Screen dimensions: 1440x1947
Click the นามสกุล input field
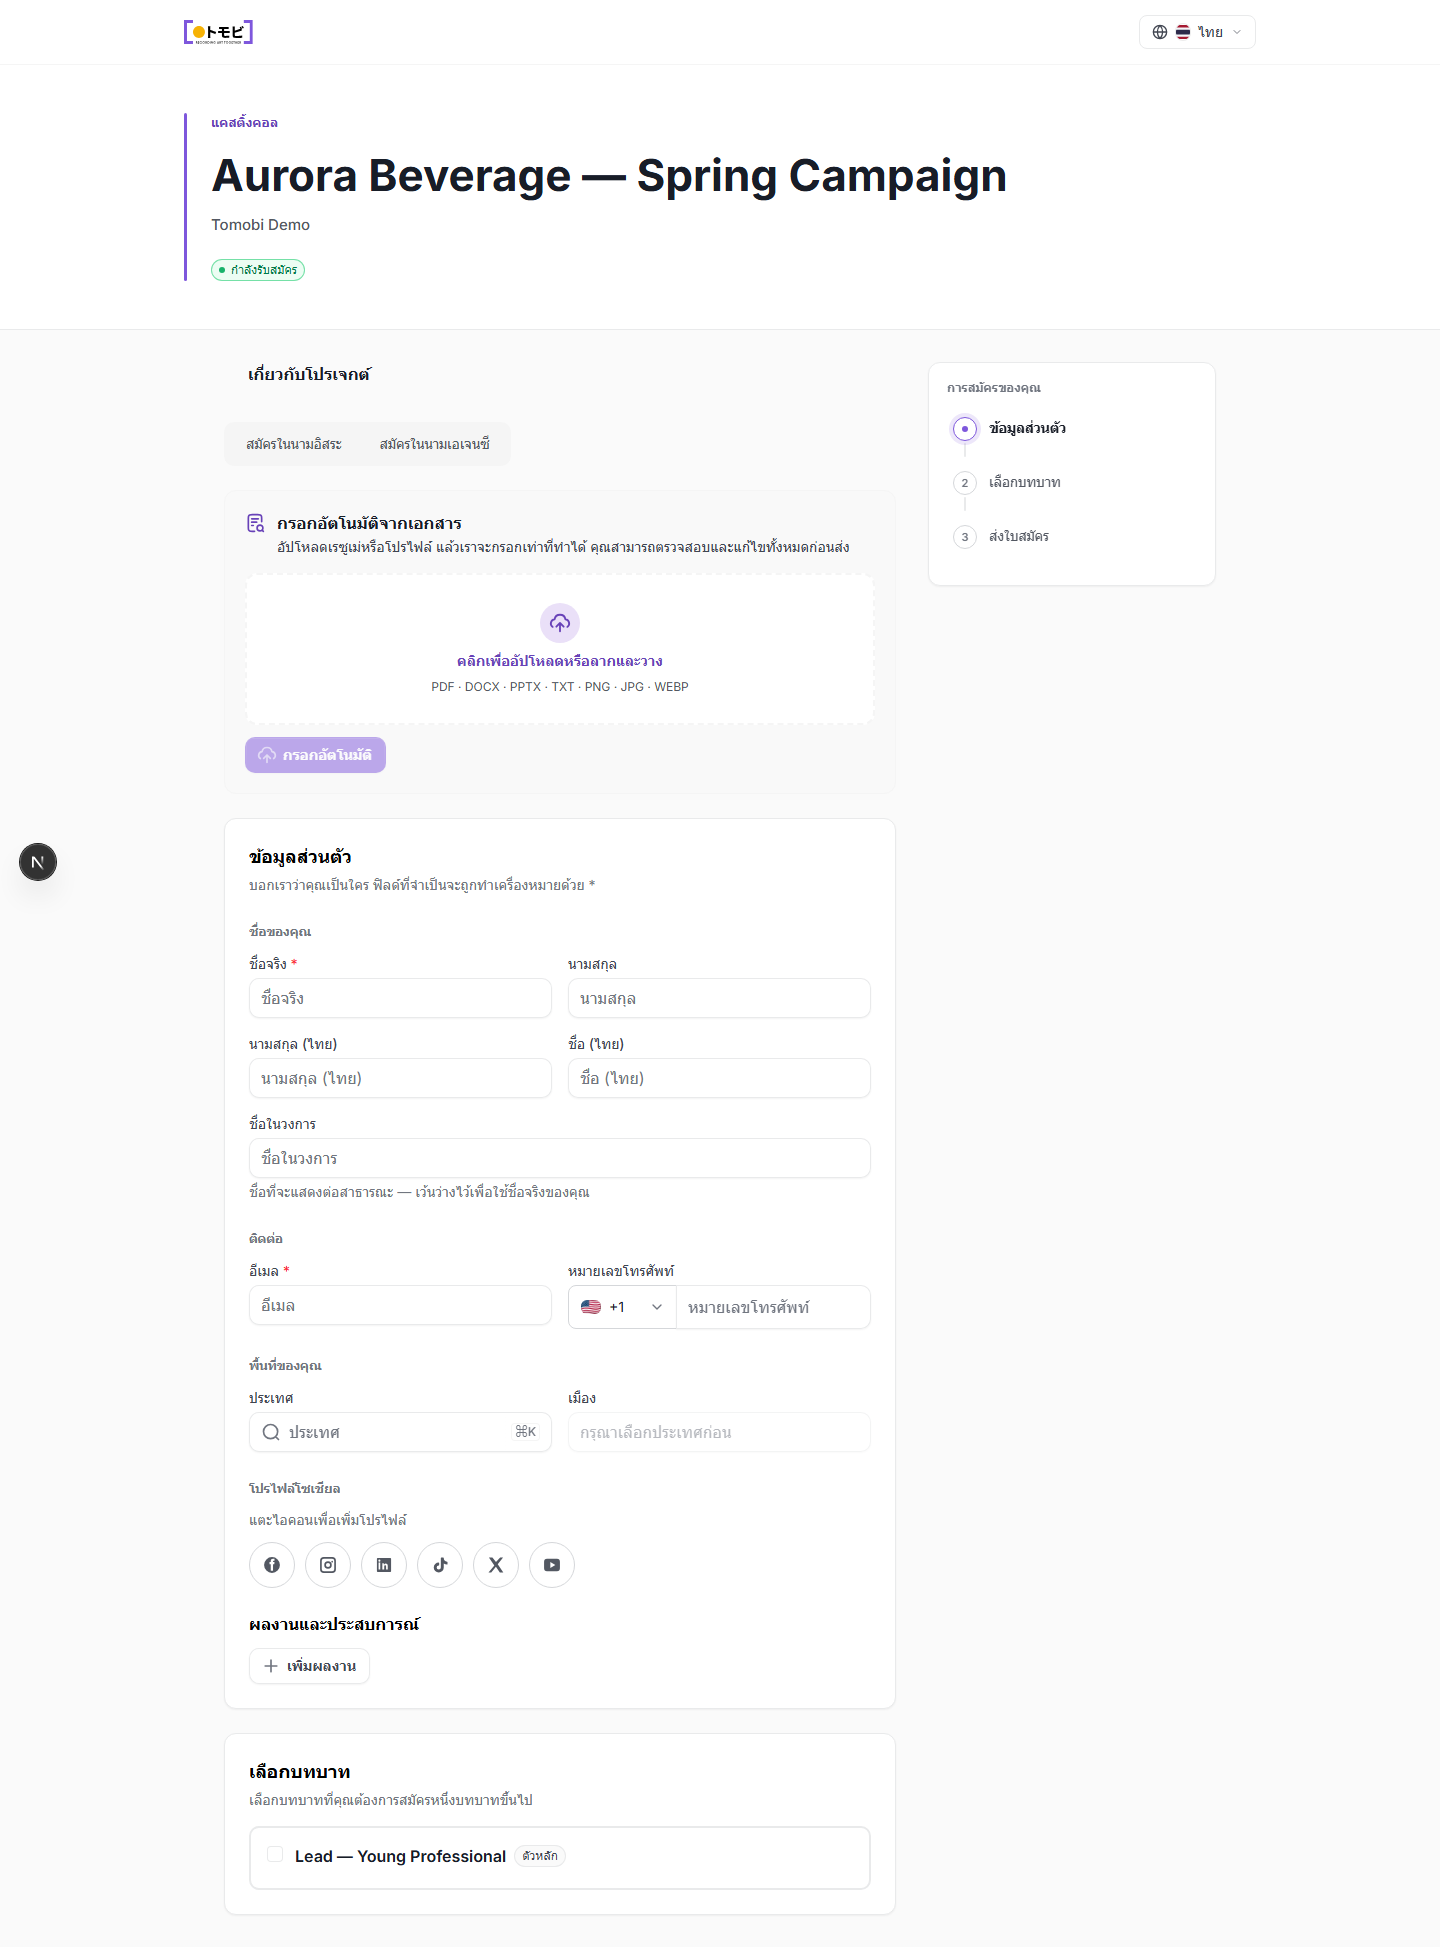tap(719, 998)
